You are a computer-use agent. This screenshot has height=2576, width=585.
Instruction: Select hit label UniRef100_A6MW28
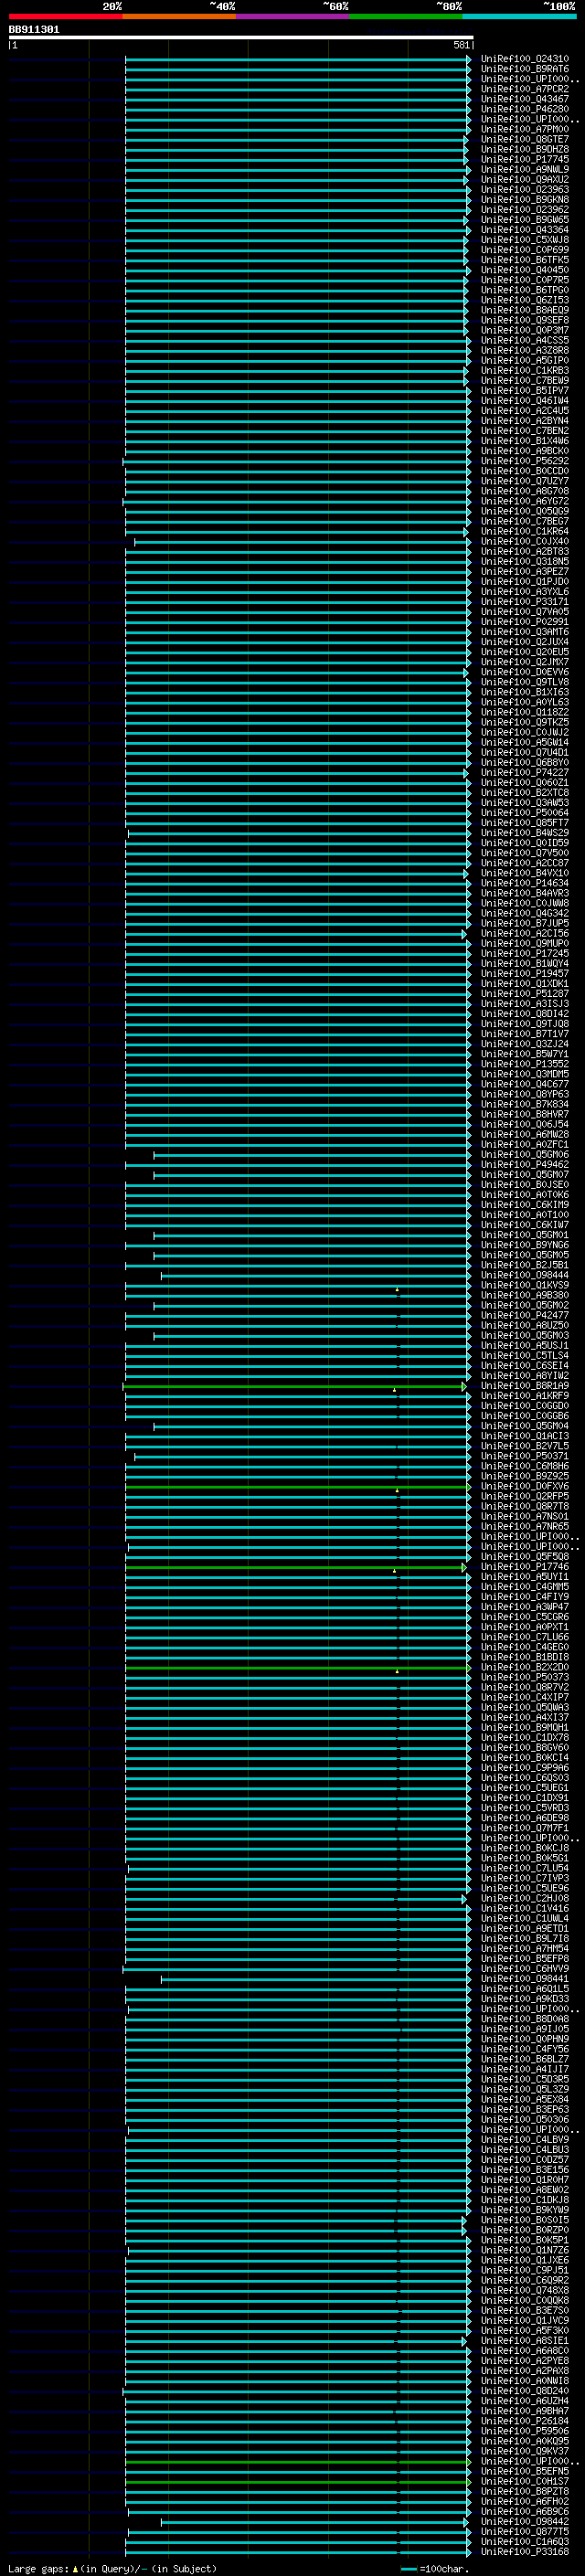[525, 1134]
